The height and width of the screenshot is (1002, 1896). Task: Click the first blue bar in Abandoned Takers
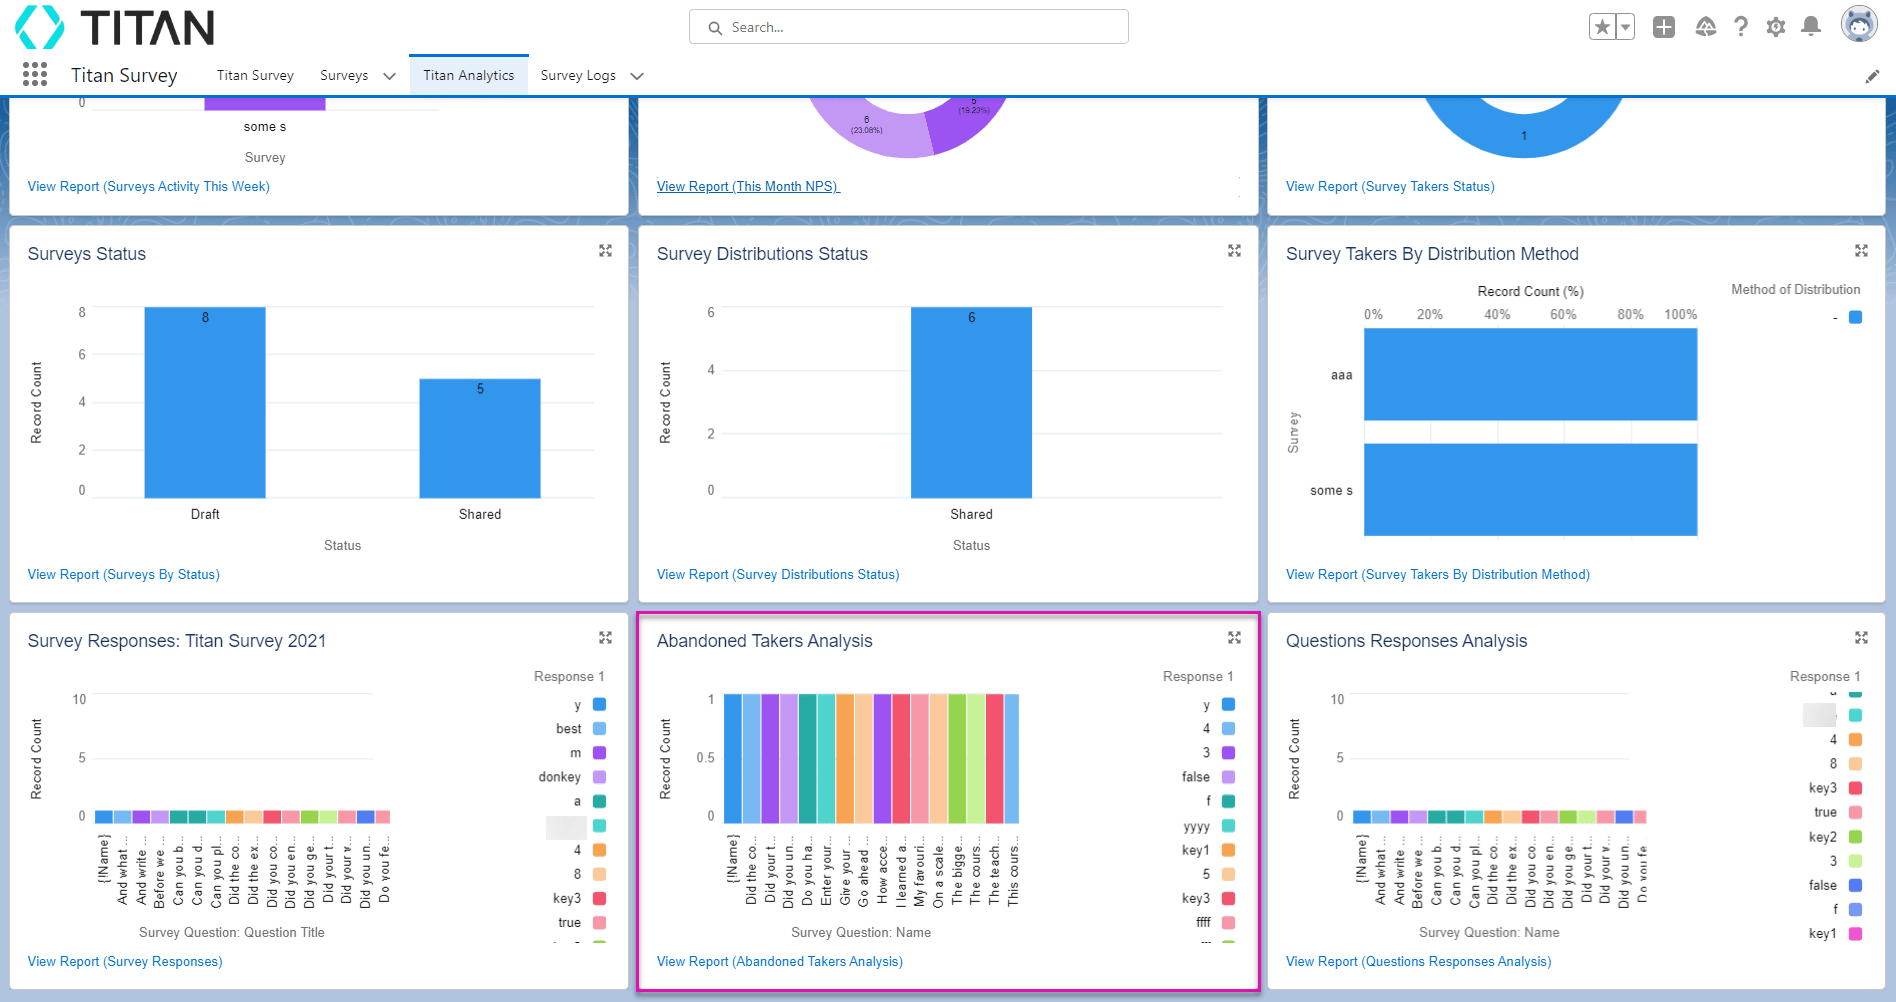(732, 758)
